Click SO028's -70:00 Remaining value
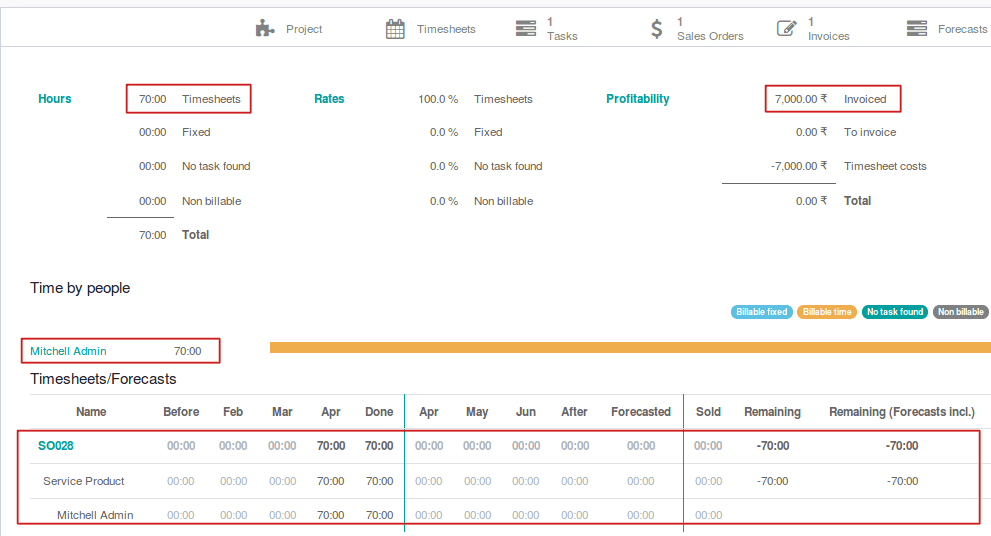This screenshot has height=536, width=991. (x=772, y=446)
